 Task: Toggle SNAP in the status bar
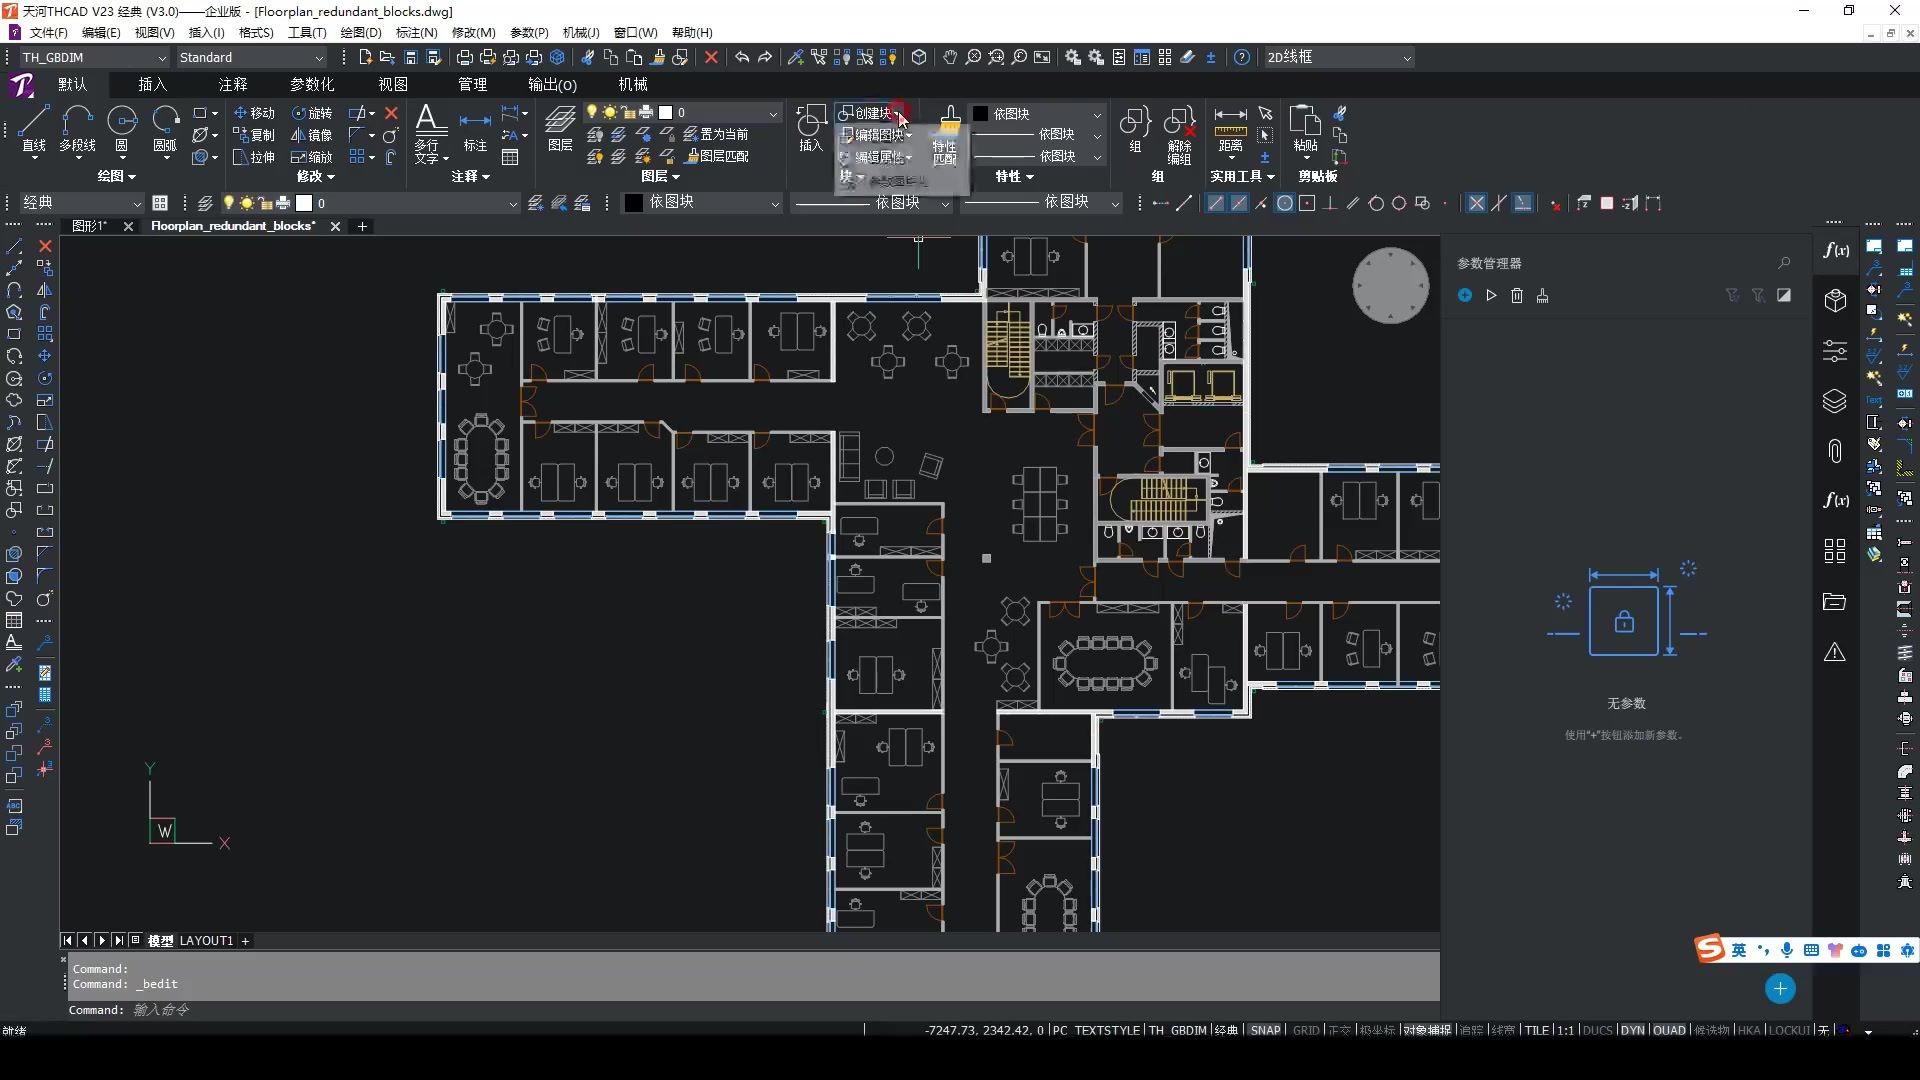(1265, 1030)
